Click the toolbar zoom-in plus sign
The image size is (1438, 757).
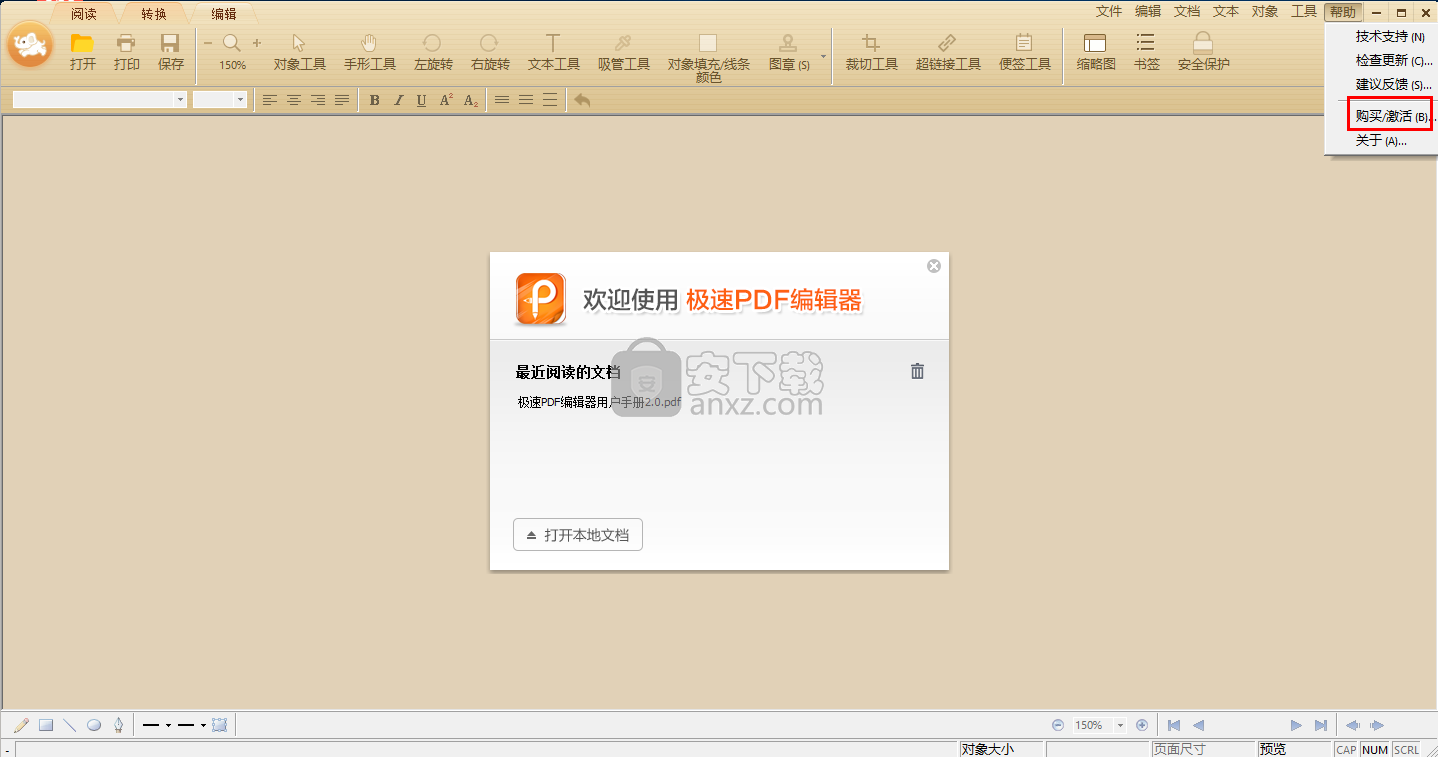coord(257,43)
